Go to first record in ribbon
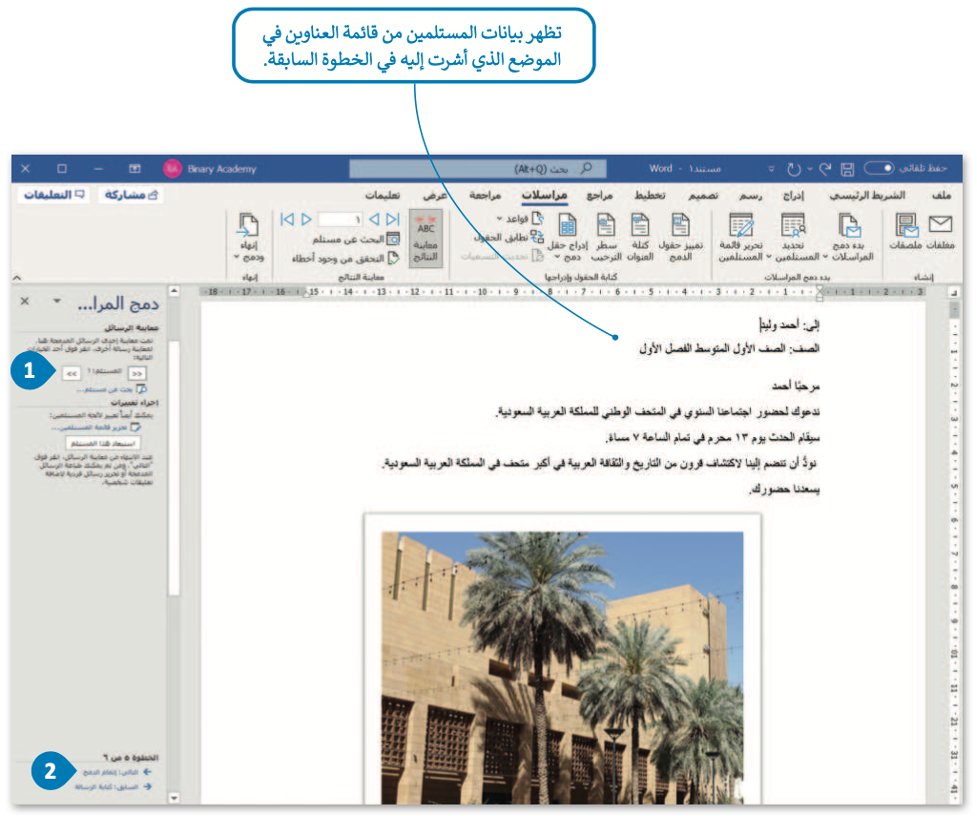 pyautogui.click(x=393, y=219)
